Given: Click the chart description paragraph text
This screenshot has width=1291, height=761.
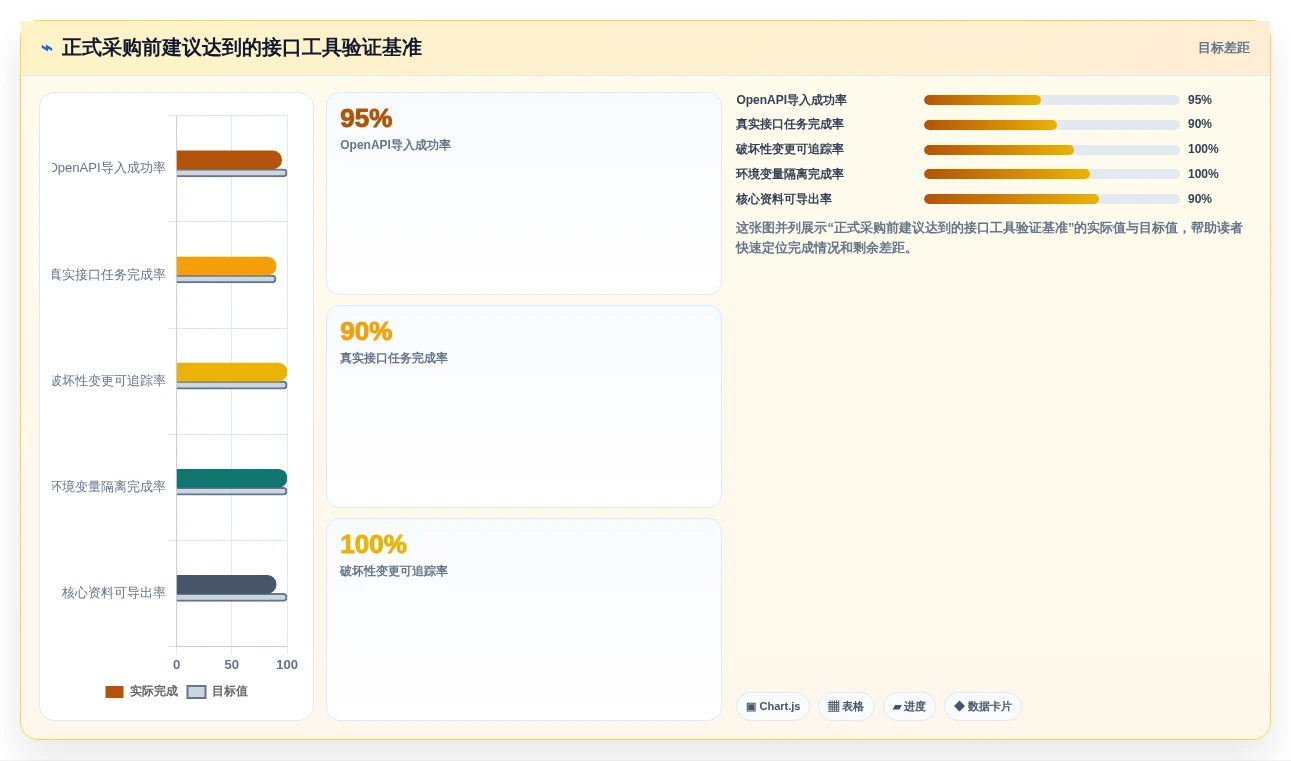Looking at the screenshot, I should (x=990, y=238).
